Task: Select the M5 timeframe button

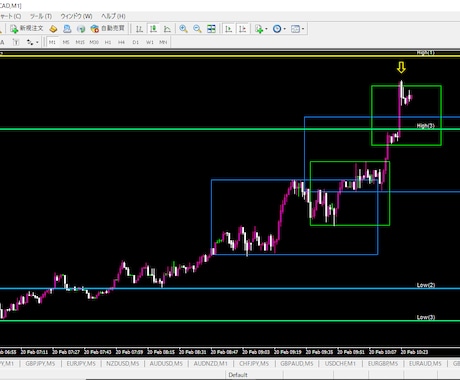Action: 66,42
